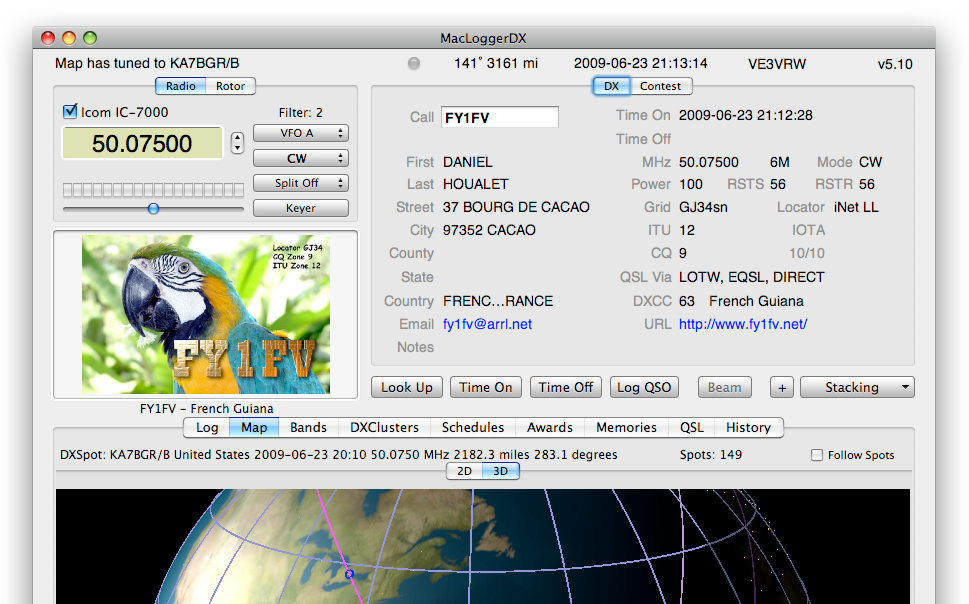This screenshot has width=969, height=604.
Task: Open the VFO A dropdown
Action: 300,133
